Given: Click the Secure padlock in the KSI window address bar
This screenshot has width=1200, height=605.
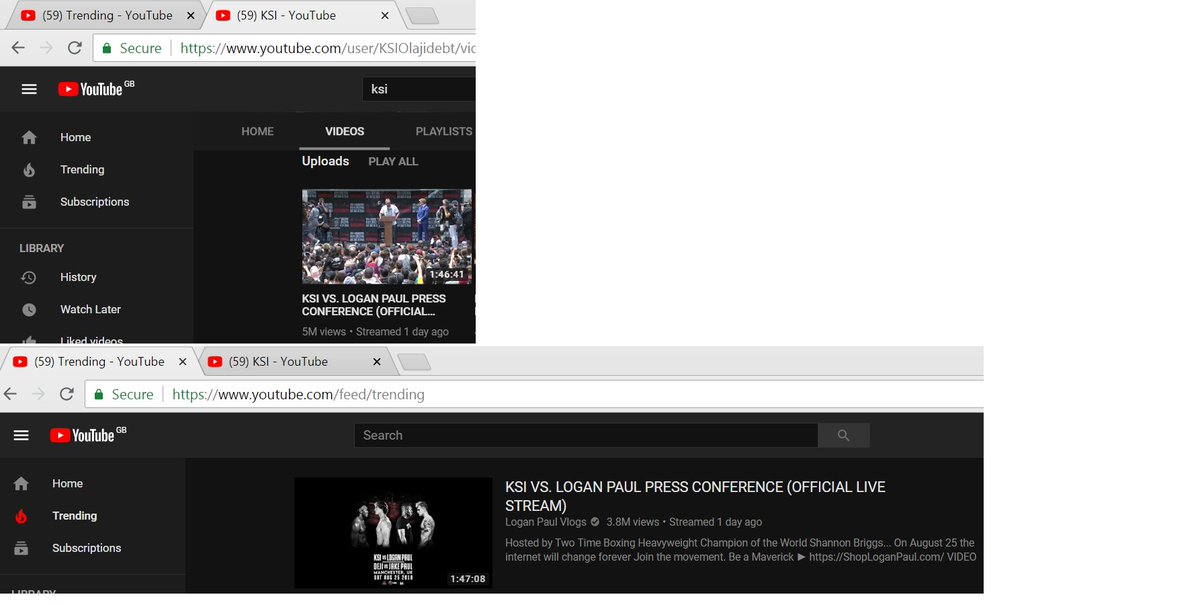Looking at the screenshot, I should click(x=107, y=48).
